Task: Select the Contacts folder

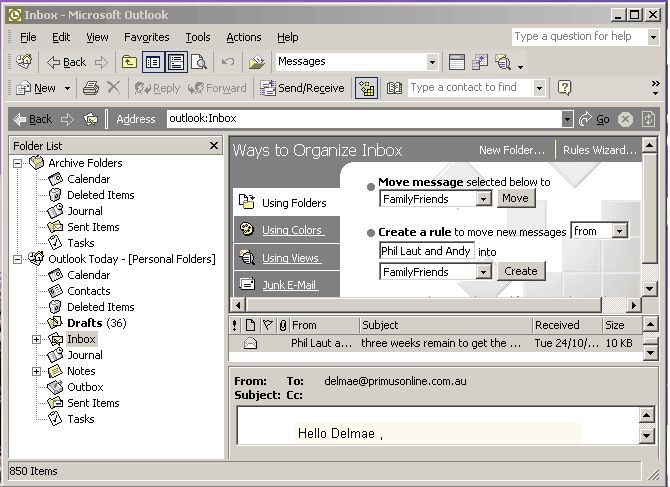Action: 79,291
